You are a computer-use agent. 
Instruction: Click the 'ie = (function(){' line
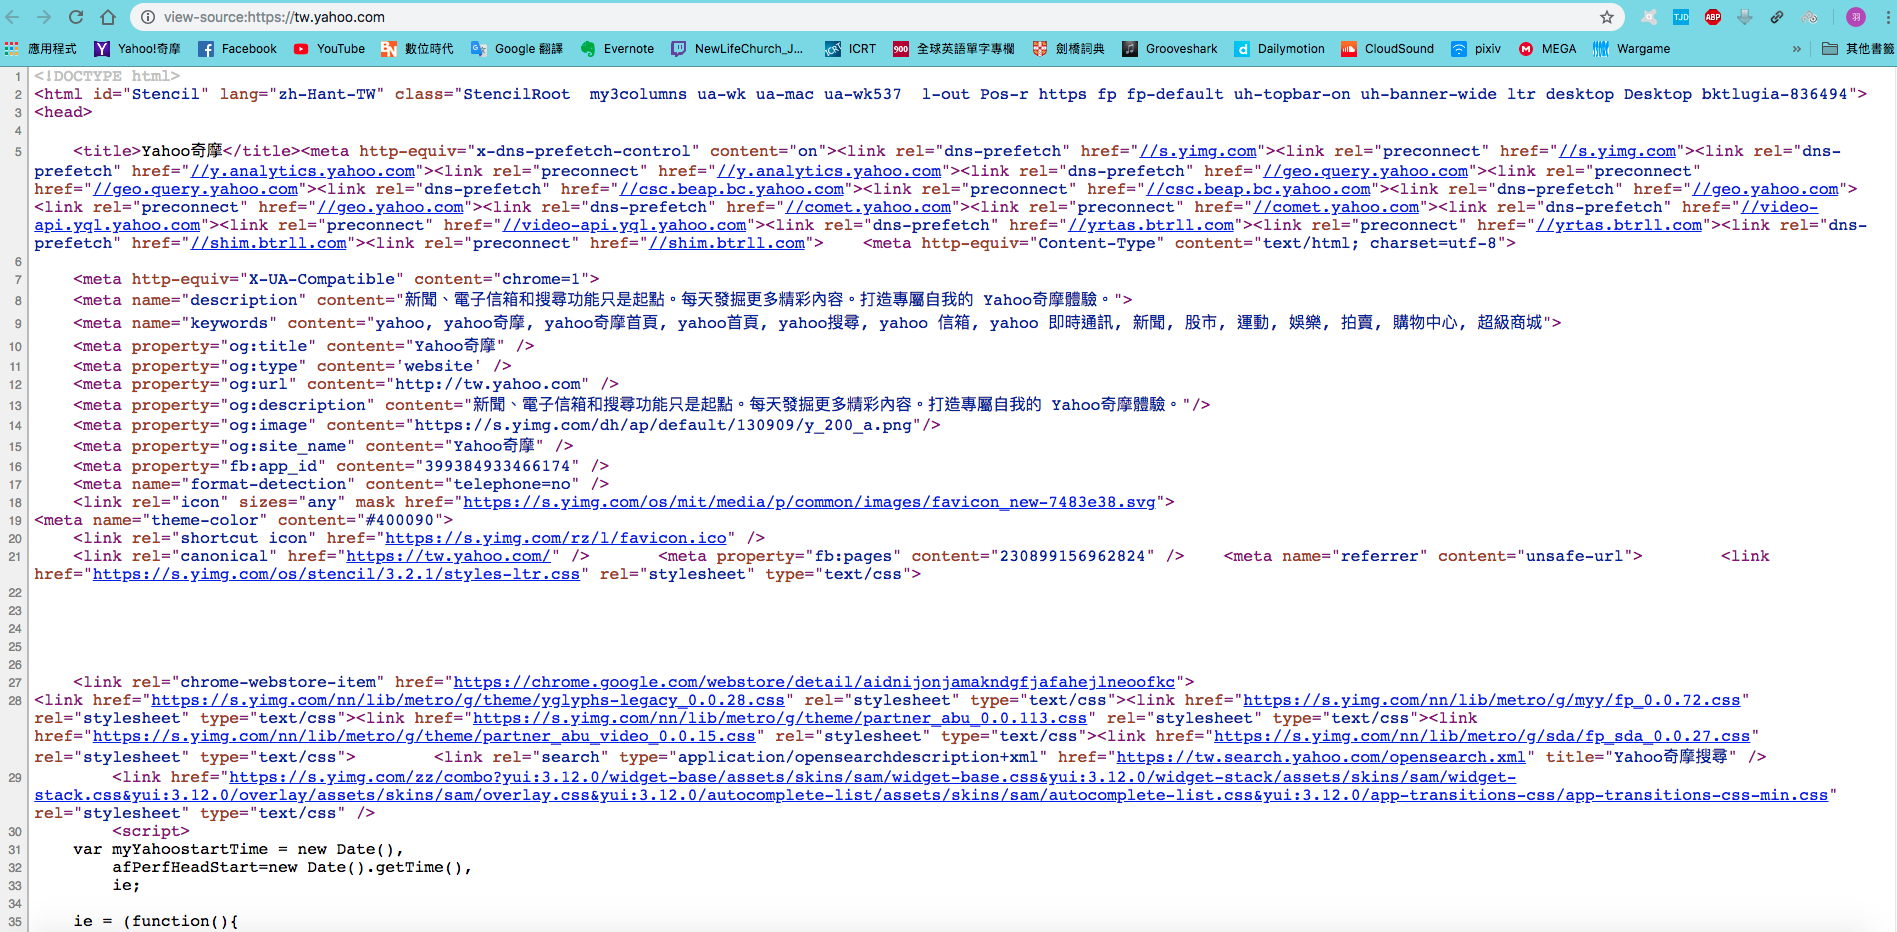(x=156, y=921)
